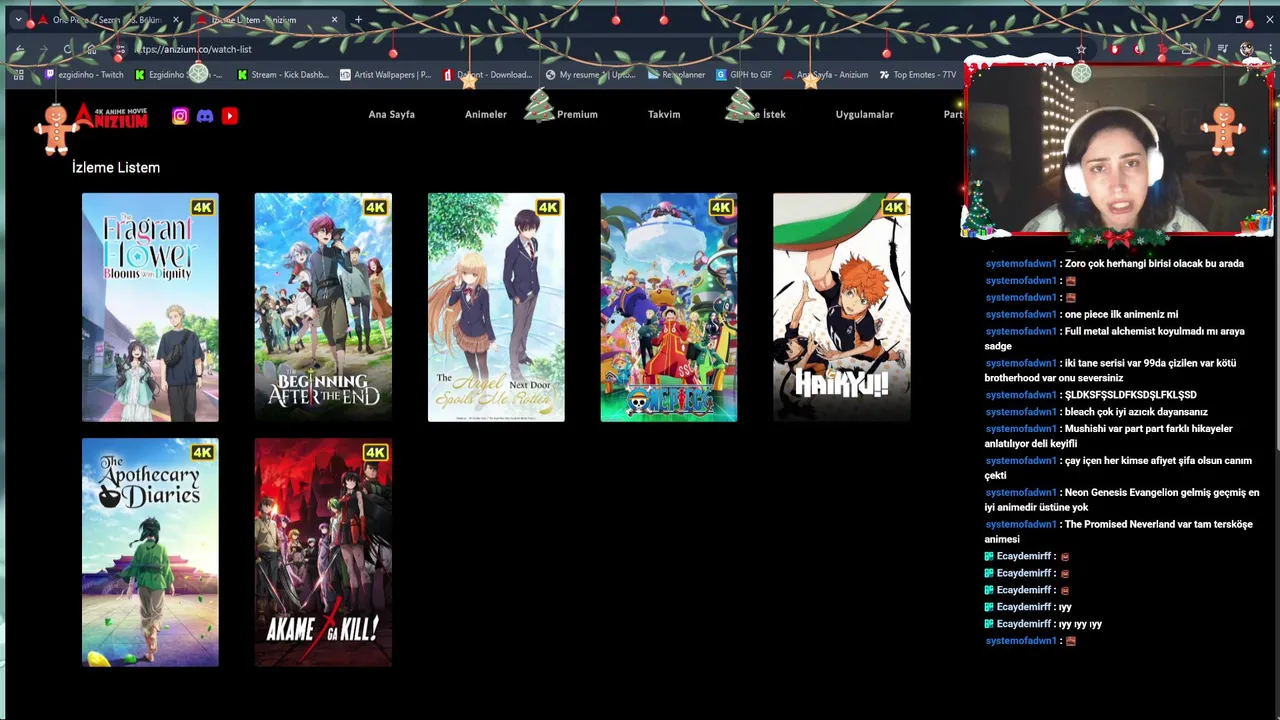
Task: Close the İzleme Listem tab
Action: [x=334, y=20]
